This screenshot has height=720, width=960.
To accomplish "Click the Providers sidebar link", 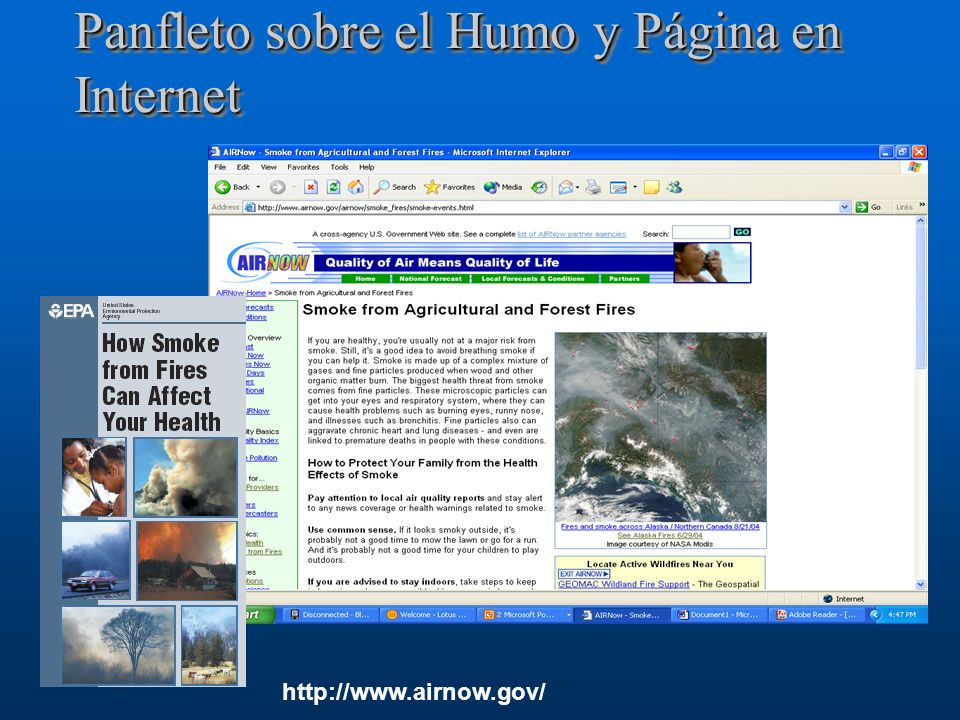I will pos(262,487).
